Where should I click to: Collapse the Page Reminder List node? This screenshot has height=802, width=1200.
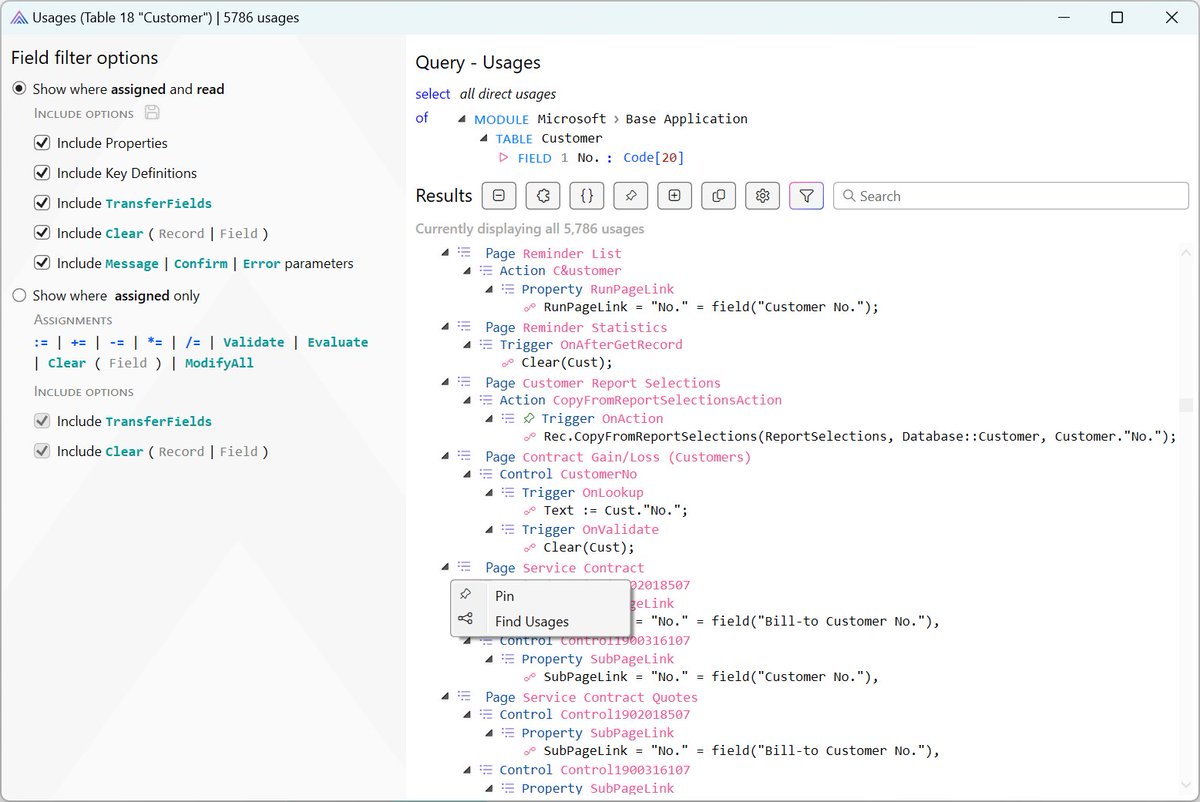[x=445, y=253]
